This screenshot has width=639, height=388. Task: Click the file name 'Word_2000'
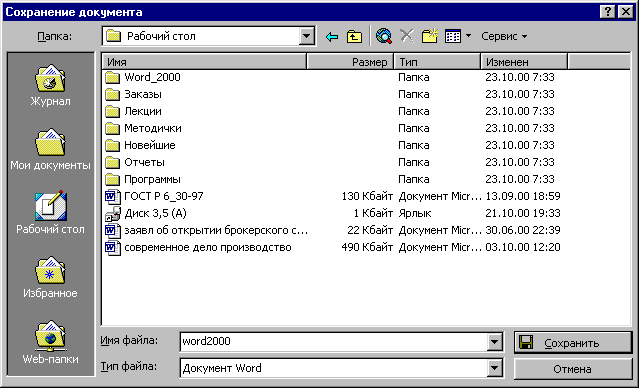(x=152, y=77)
